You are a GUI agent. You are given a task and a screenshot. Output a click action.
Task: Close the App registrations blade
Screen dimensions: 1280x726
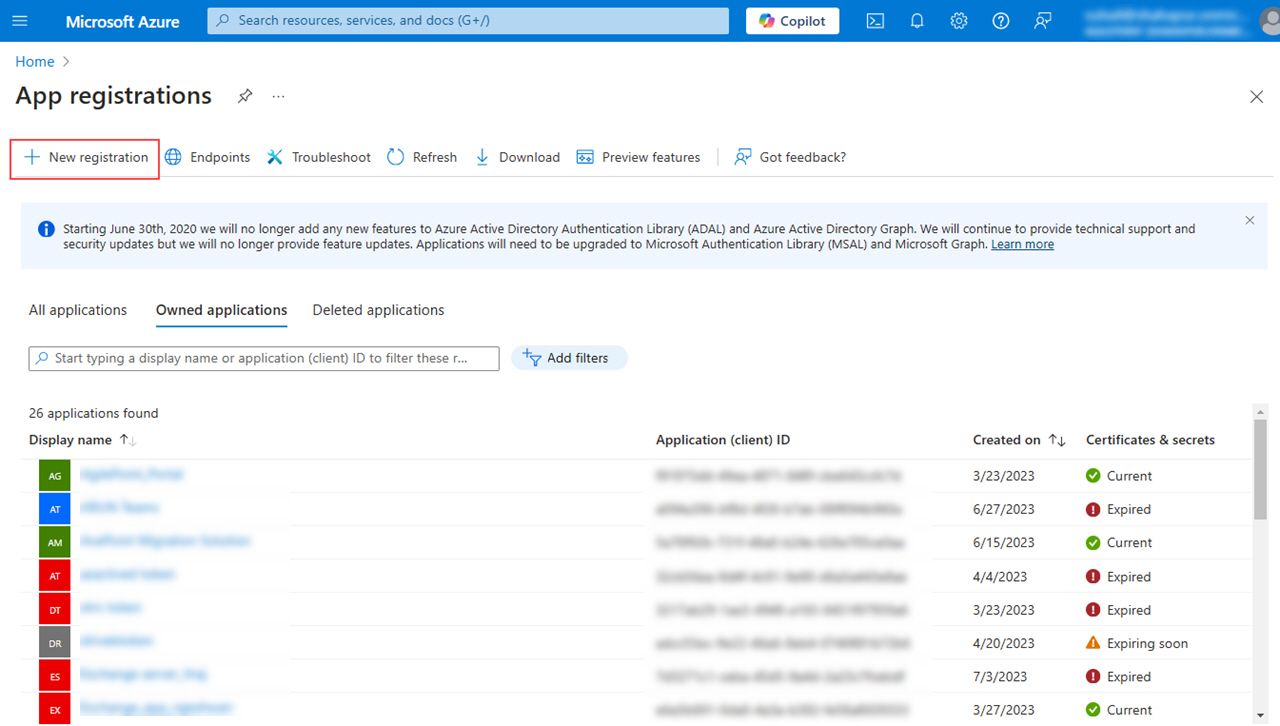point(1257,97)
